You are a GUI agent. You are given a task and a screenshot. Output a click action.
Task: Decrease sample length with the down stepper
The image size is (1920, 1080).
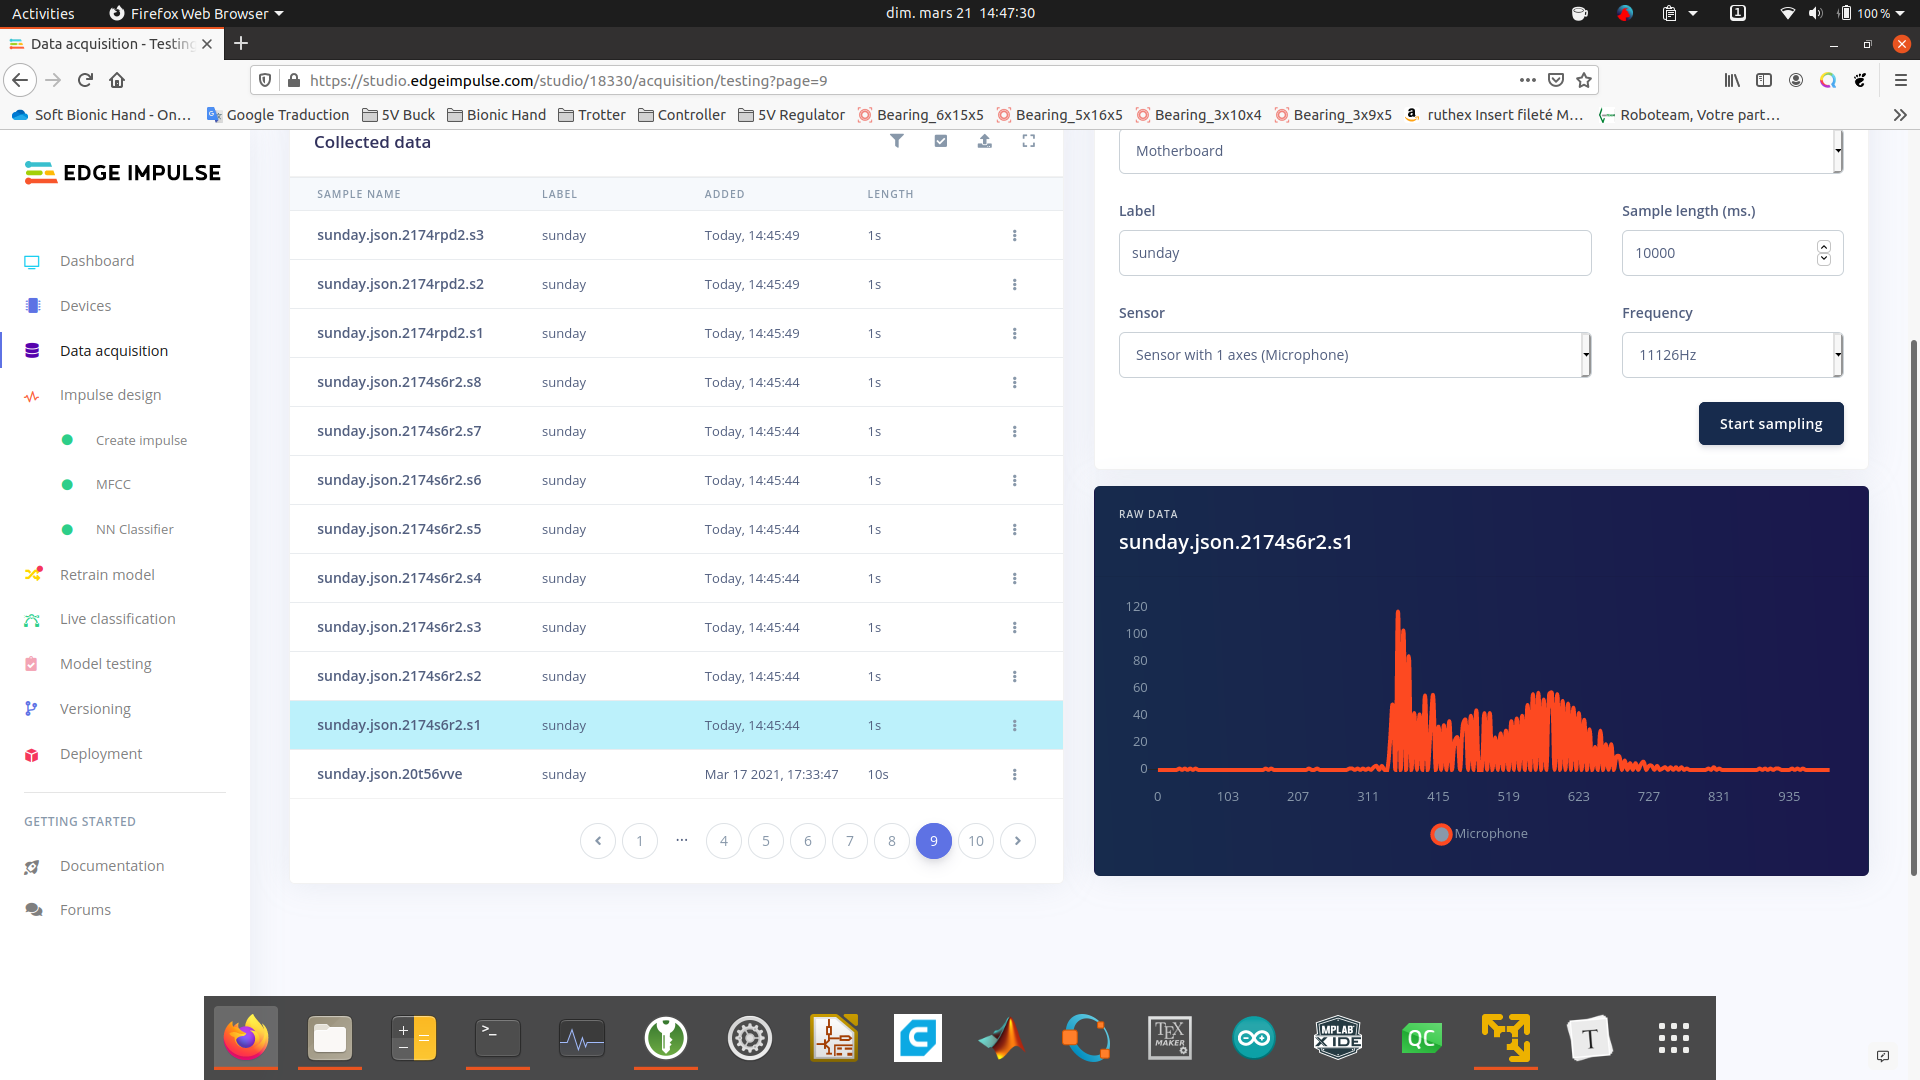pyautogui.click(x=1824, y=260)
